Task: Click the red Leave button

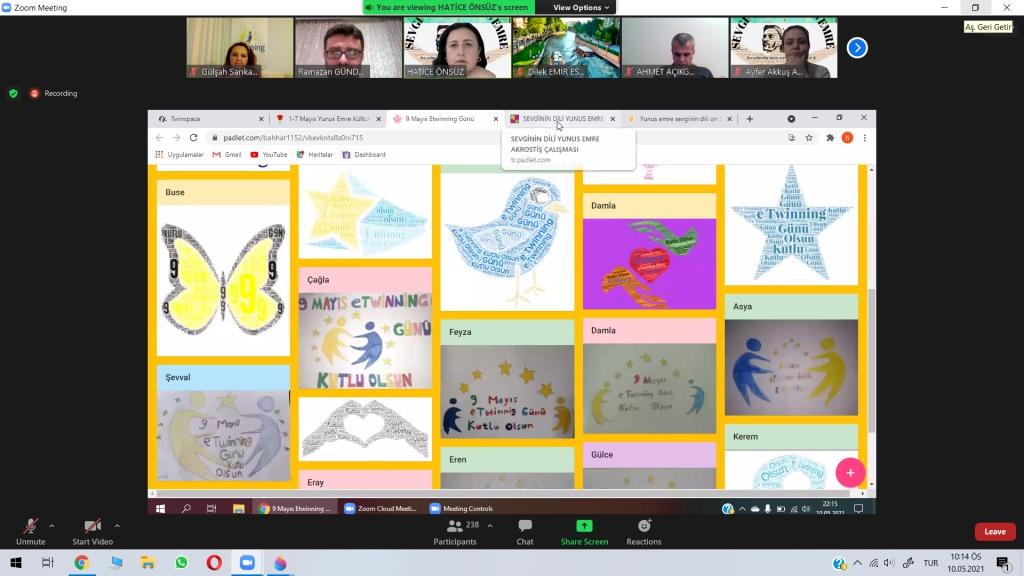Action: point(994,531)
